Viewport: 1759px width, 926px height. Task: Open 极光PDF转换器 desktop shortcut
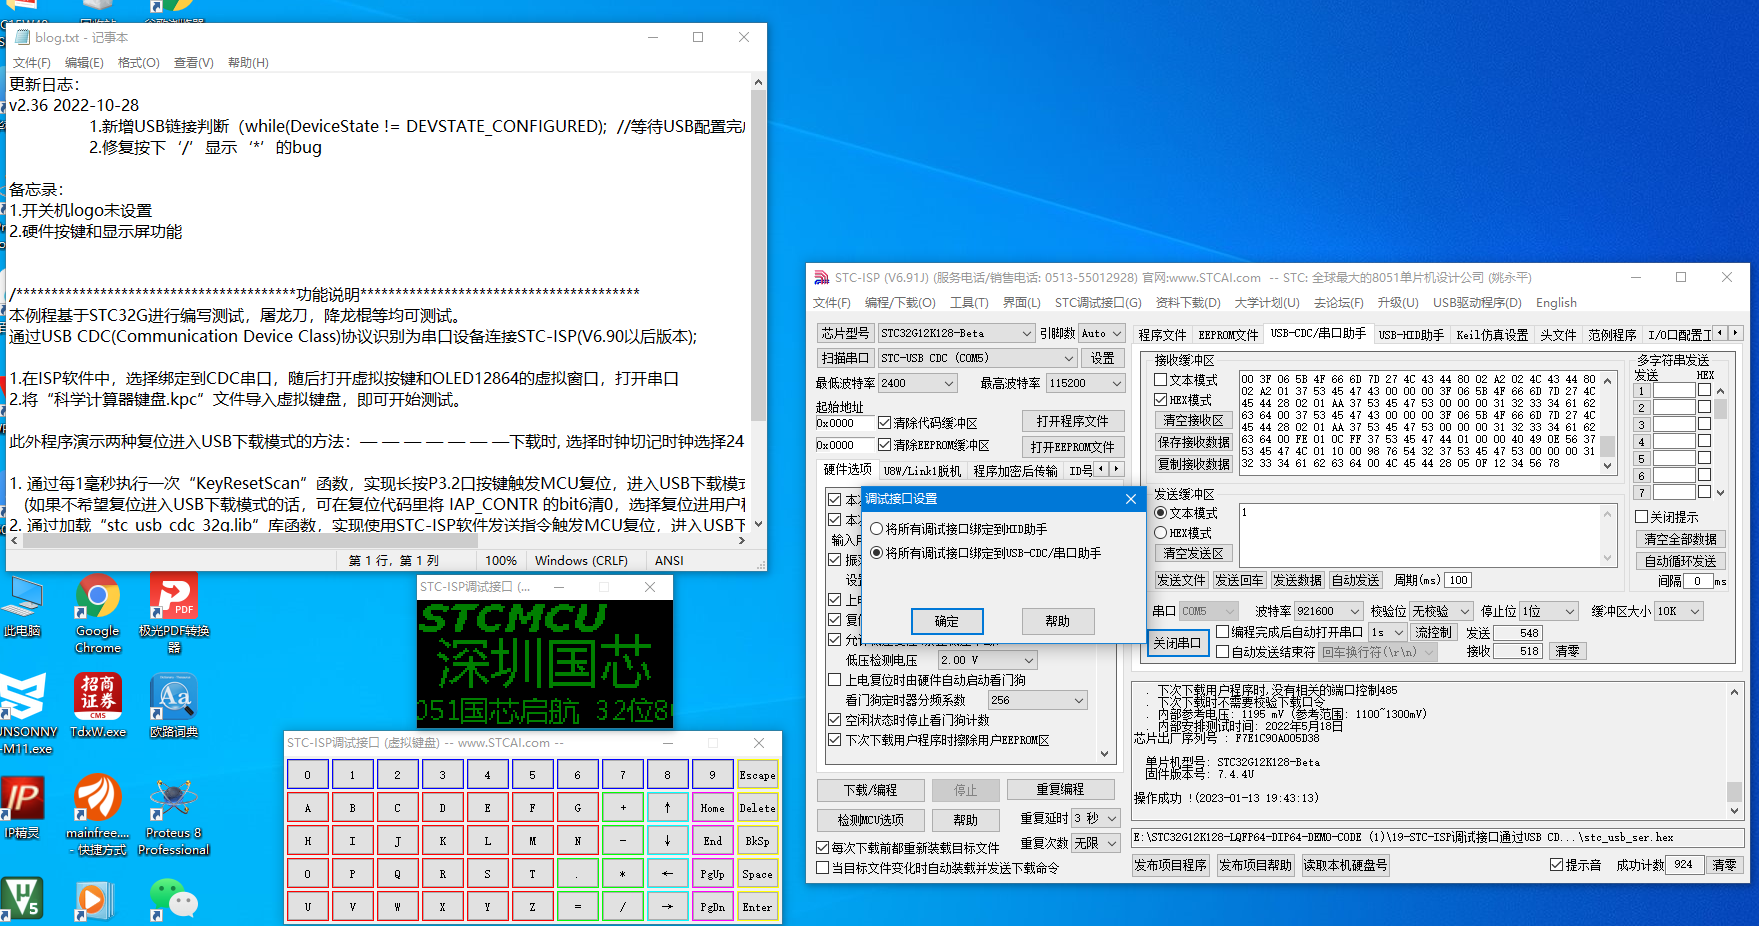pos(173,615)
